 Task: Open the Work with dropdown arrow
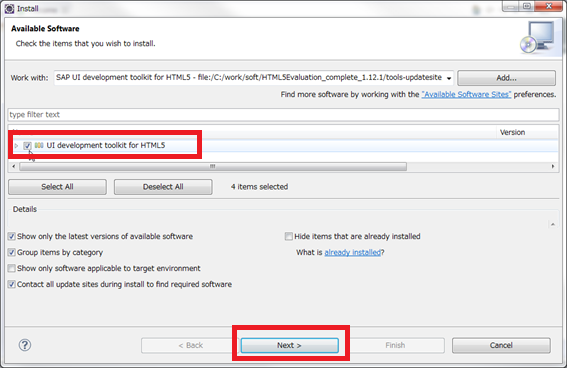point(449,78)
